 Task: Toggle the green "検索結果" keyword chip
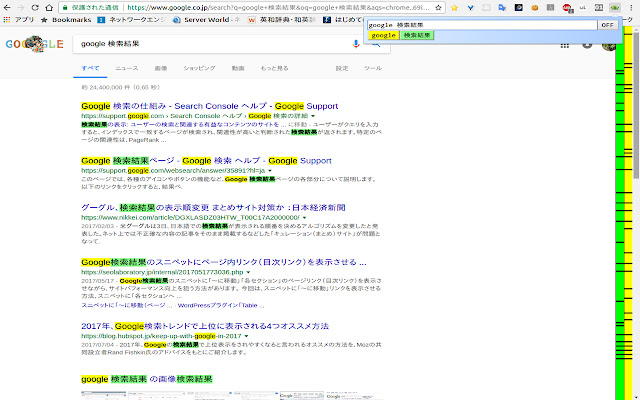tap(418, 35)
